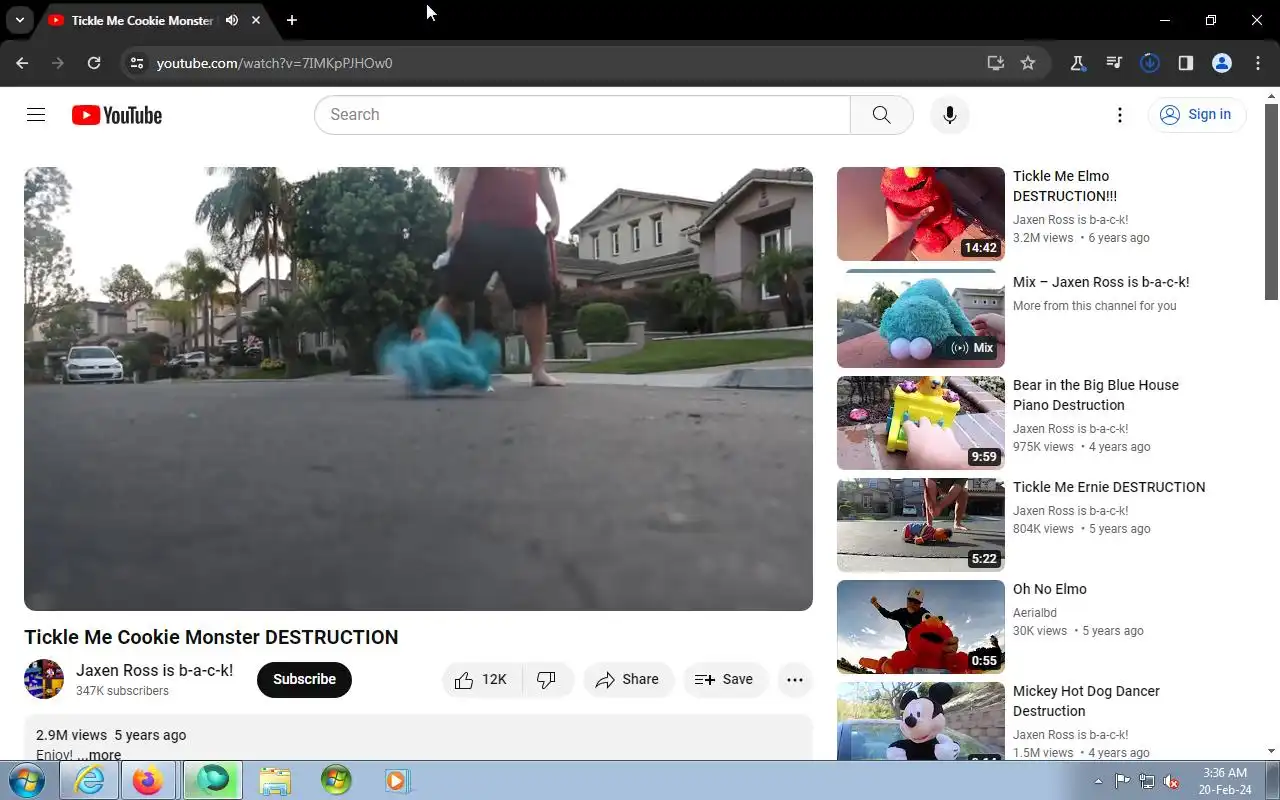Open the tab search dropdown arrow
The height and width of the screenshot is (800, 1280).
coord(20,20)
